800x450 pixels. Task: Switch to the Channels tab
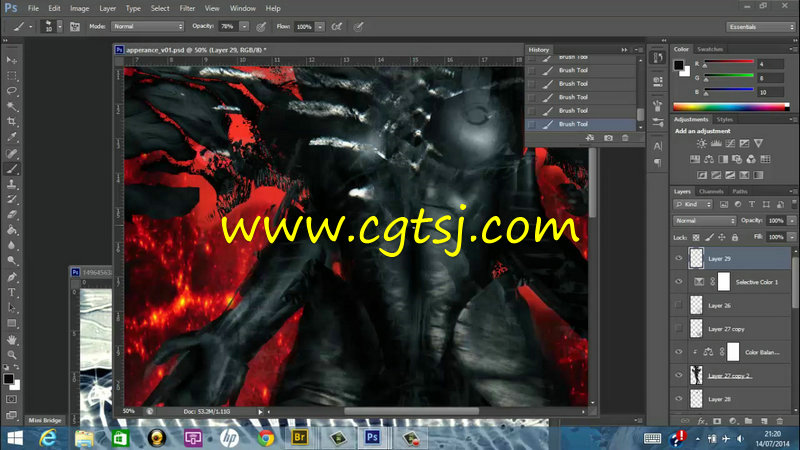(711, 191)
